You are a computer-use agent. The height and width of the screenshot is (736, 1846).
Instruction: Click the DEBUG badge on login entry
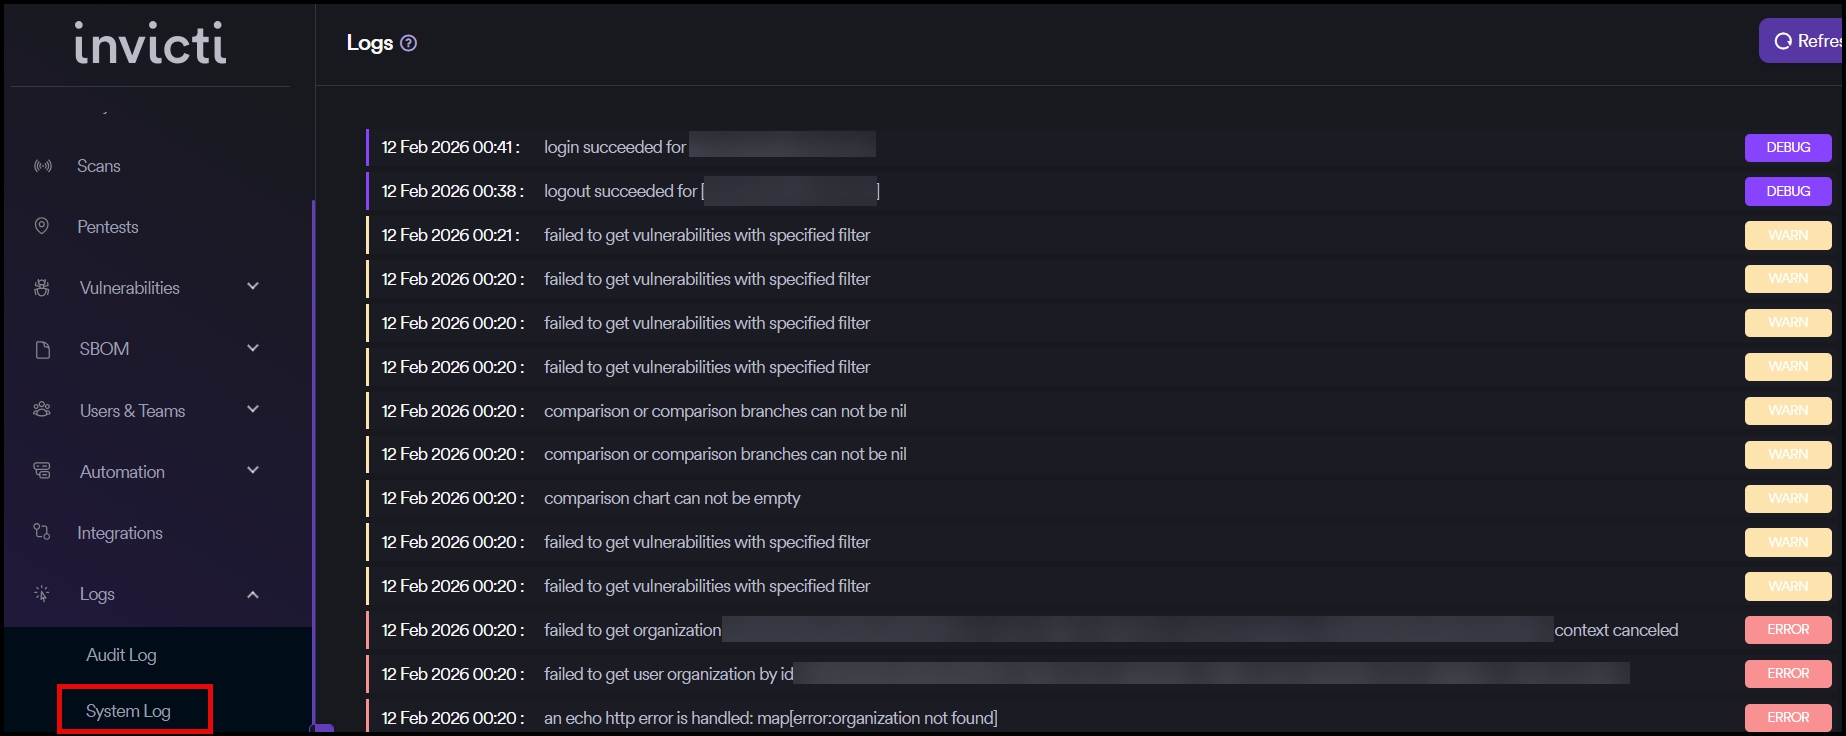point(1788,147)
